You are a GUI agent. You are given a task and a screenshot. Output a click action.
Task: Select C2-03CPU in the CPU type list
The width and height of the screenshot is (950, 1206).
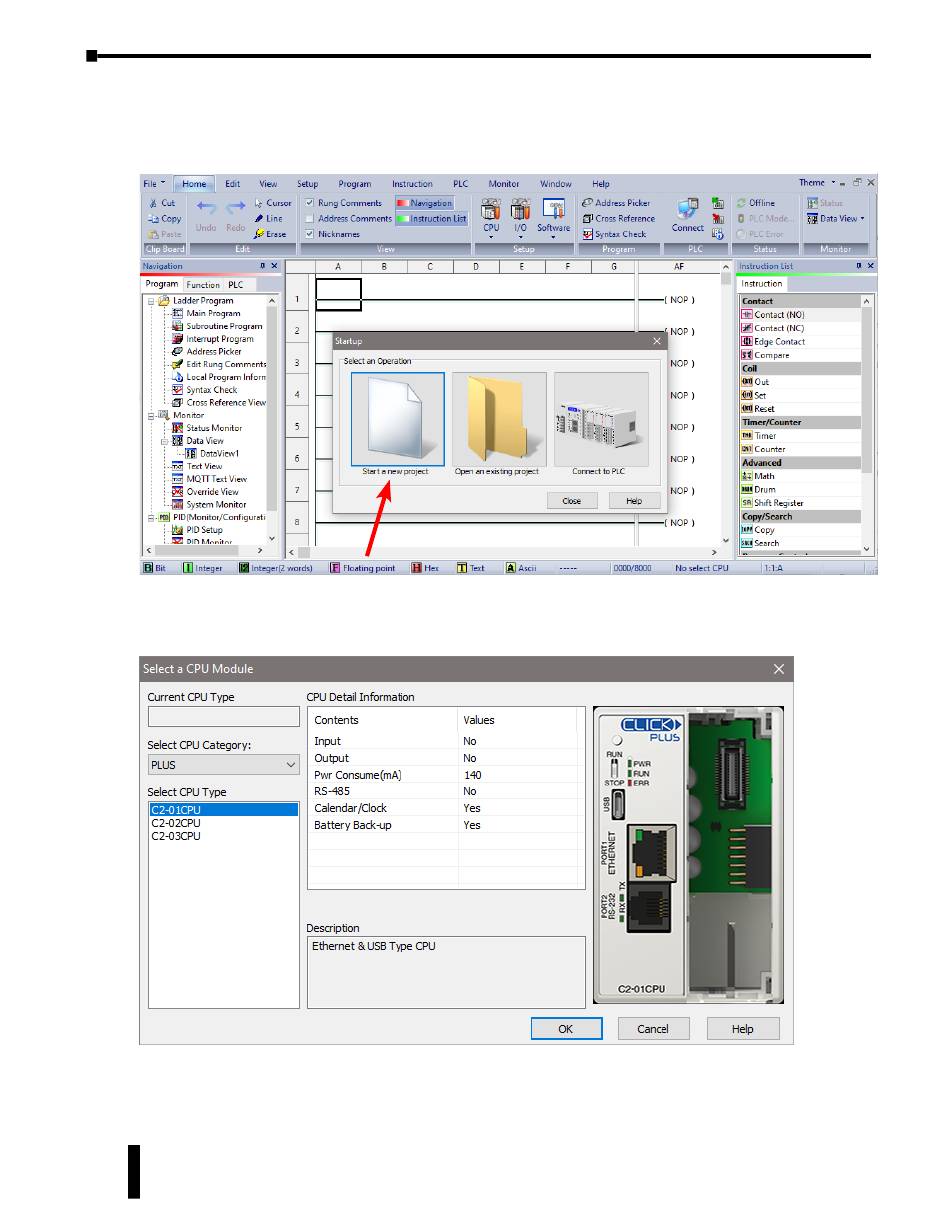click(223, 836)
